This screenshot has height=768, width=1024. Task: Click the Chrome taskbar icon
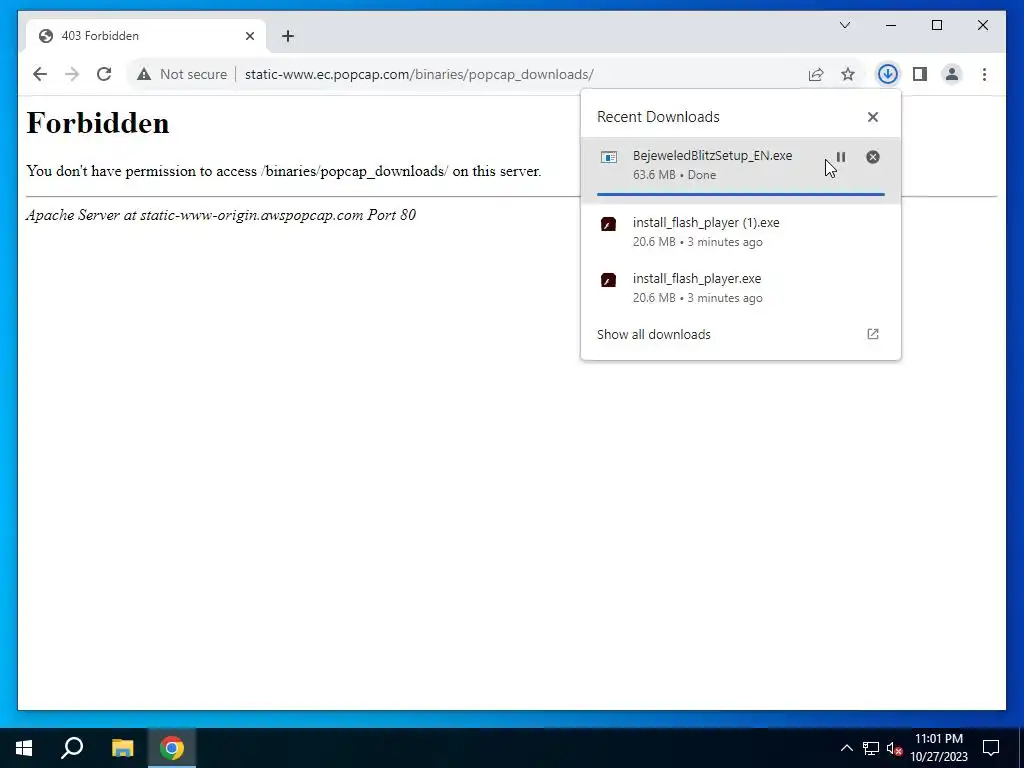[172, 748]
